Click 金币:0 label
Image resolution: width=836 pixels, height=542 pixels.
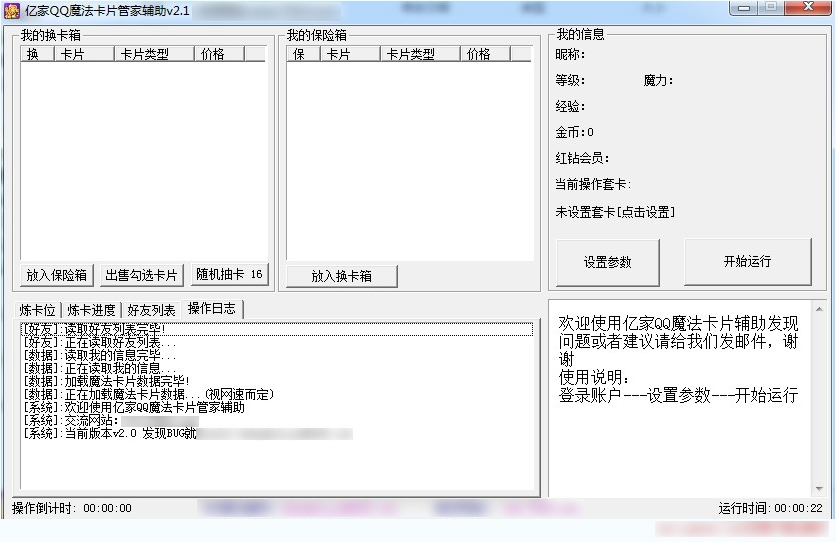pos(574,132)
